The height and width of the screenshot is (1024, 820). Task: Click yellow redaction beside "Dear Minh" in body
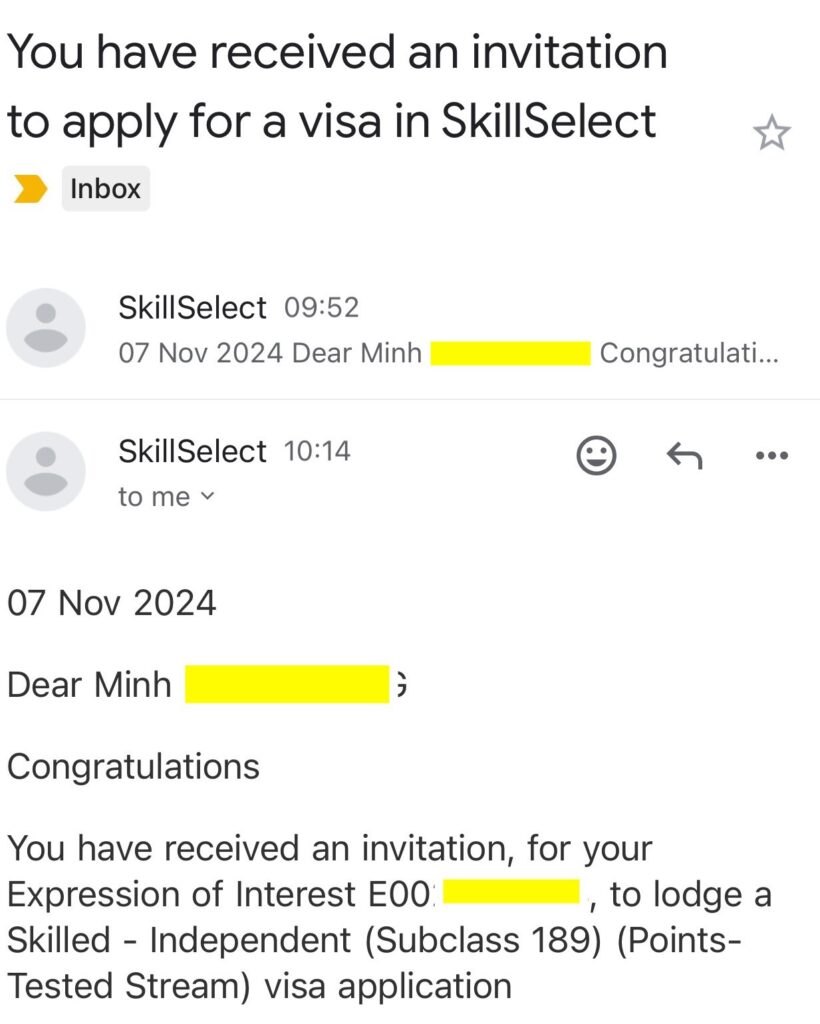click(287, 685)
